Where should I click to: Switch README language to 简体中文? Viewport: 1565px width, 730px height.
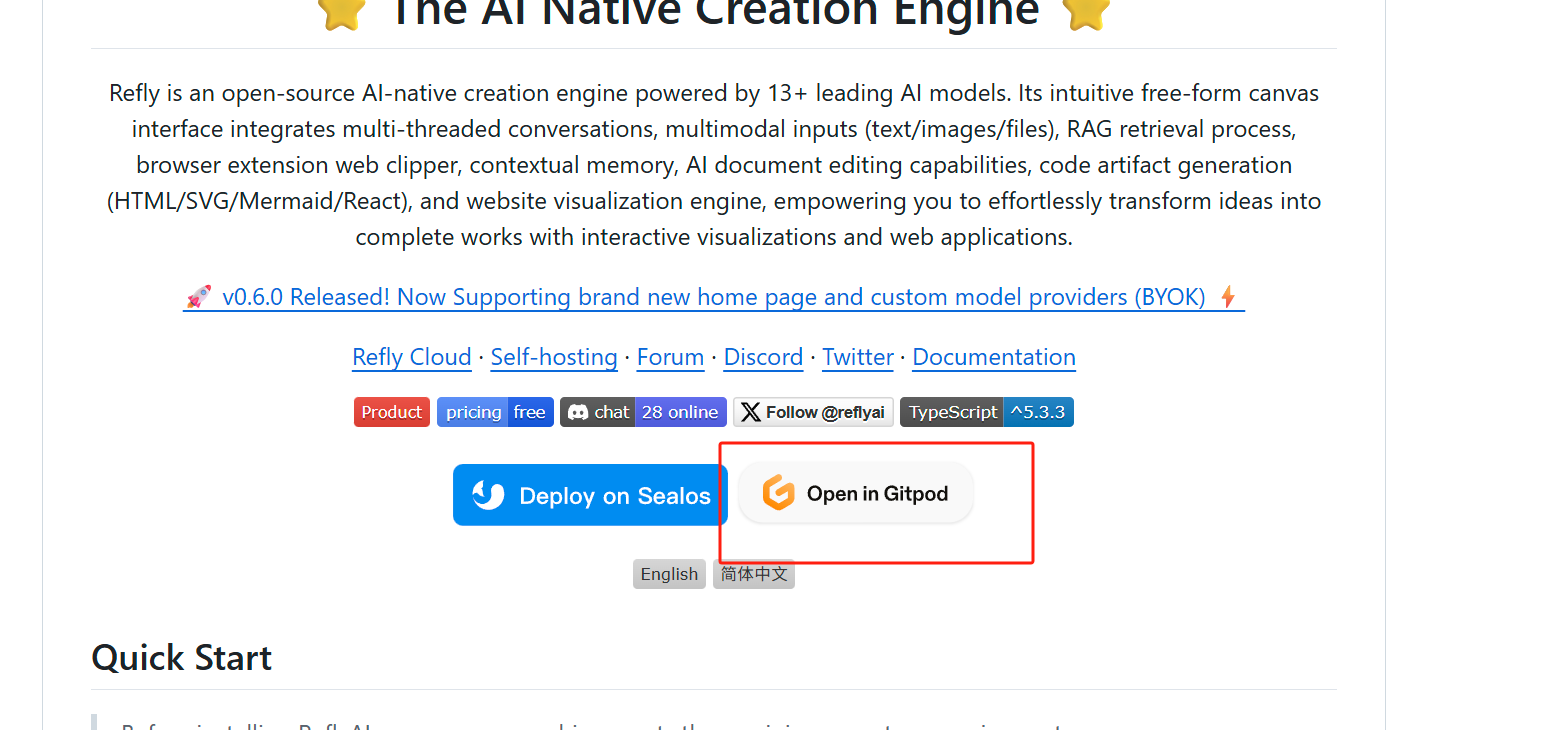point(754,574)
